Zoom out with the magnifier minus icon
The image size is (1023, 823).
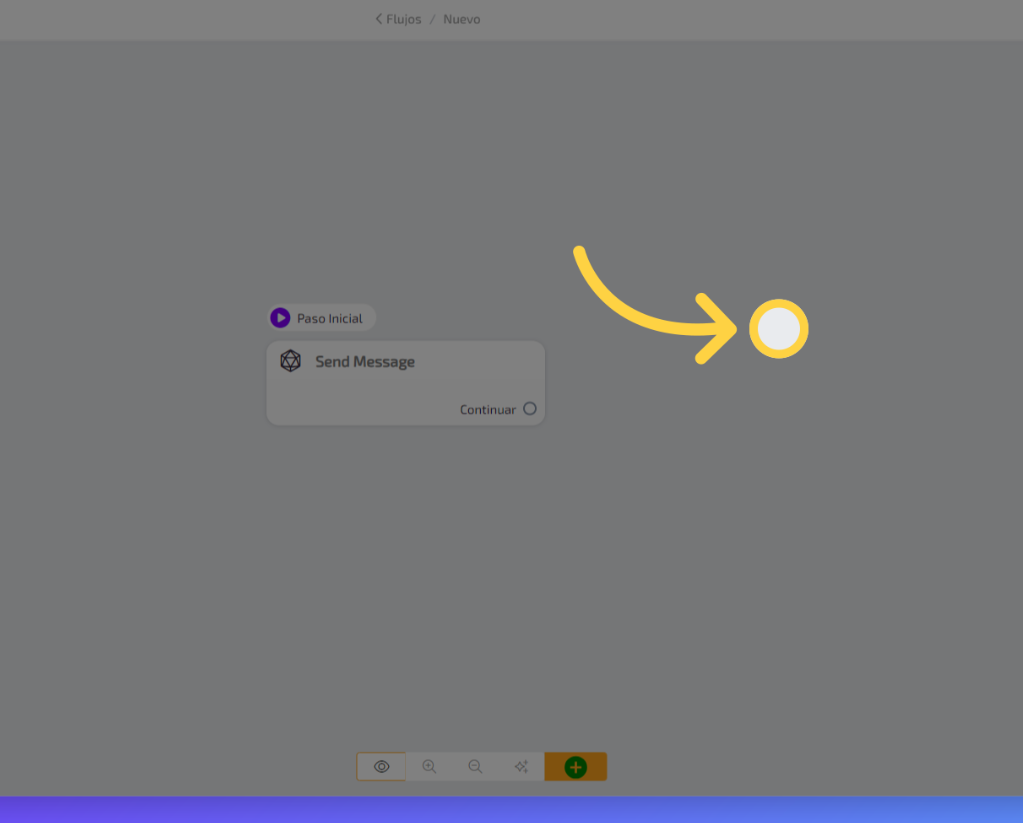tap(475, 767)
